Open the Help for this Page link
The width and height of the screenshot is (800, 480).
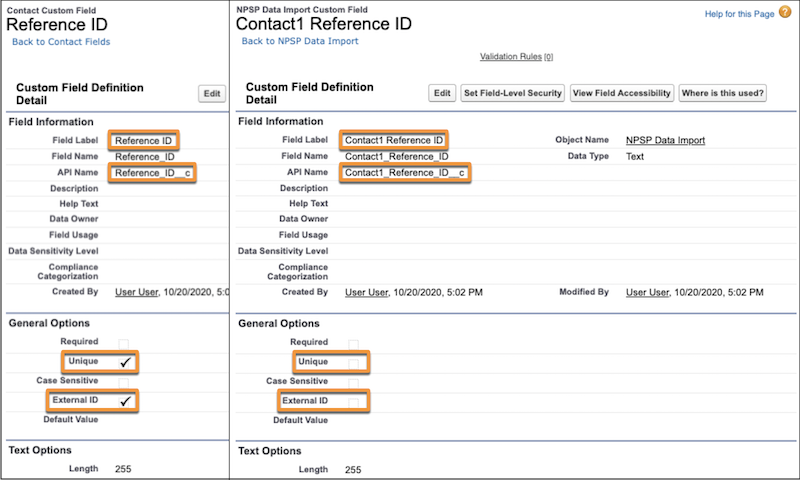point(739,14)
